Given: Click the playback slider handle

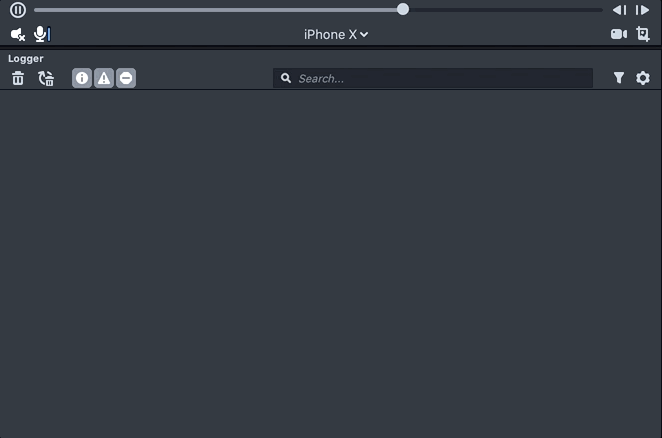Looking at the screenshot, I should coord(403,9).
